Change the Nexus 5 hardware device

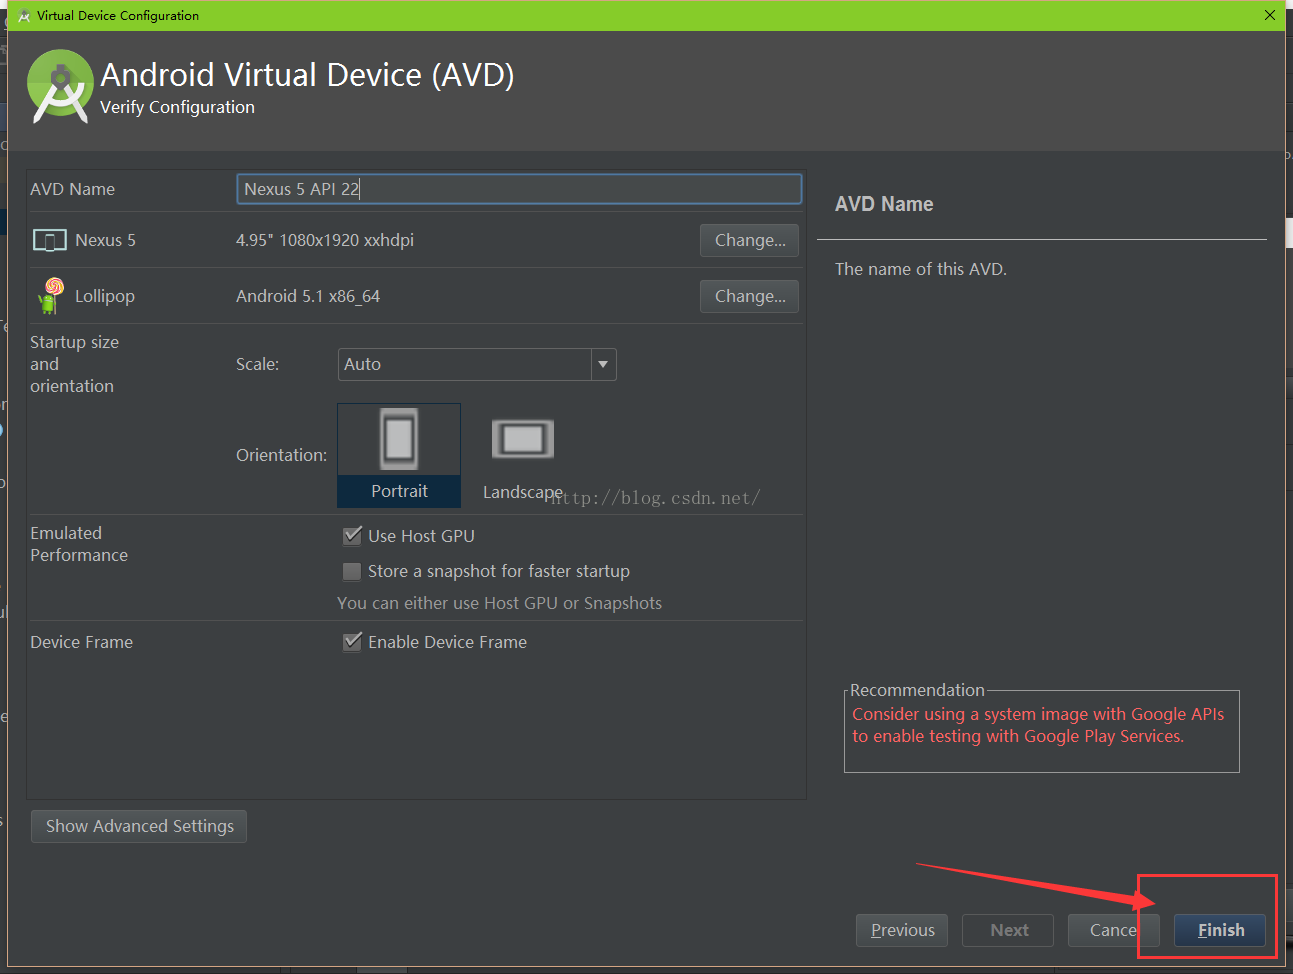pos(750,240)
